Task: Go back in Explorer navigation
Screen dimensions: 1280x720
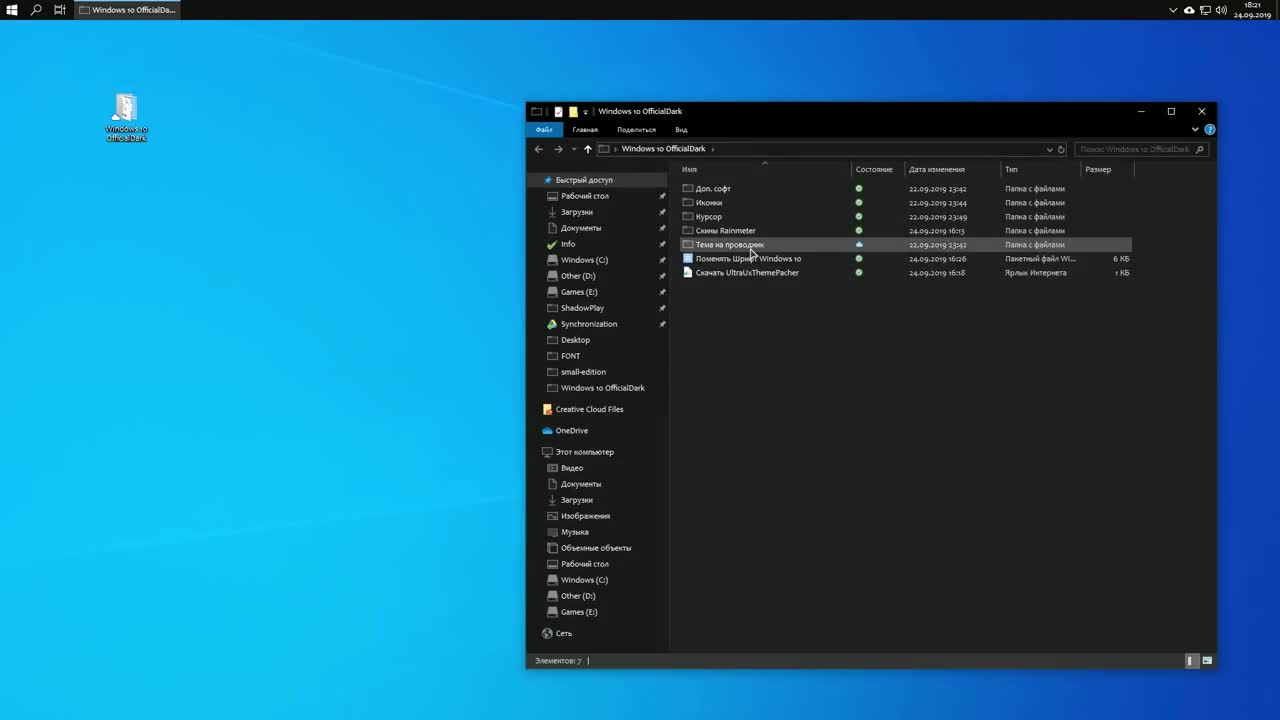Action: click(x=539, y=149)
